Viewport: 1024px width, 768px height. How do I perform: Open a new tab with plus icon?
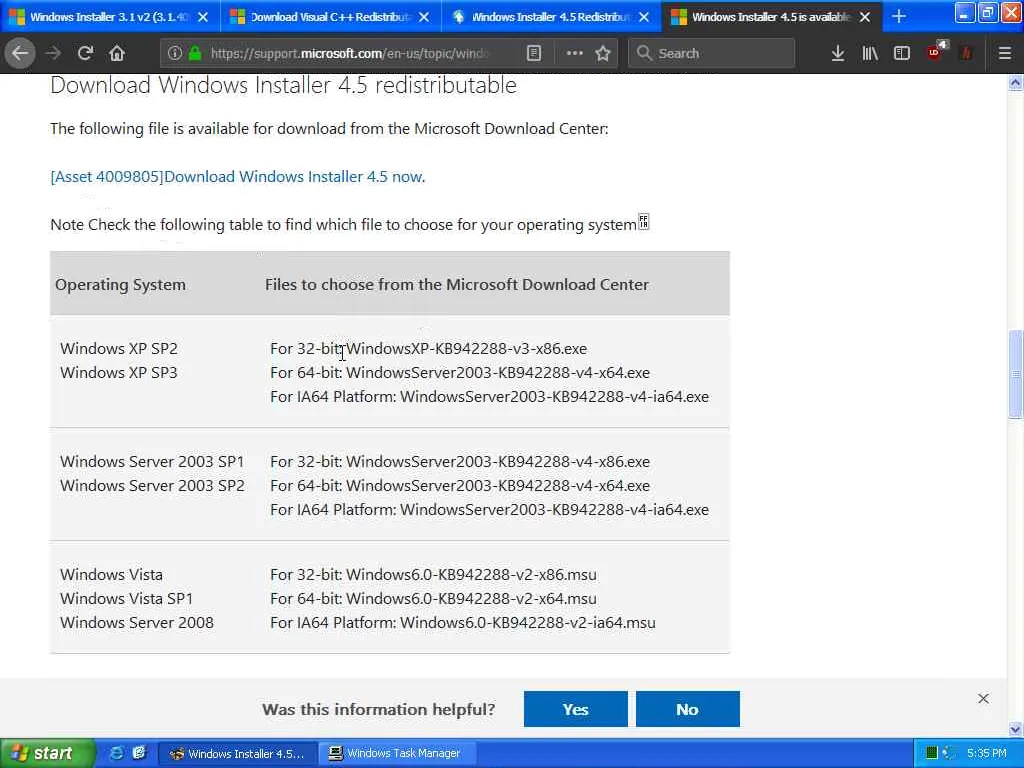(899, 16)
